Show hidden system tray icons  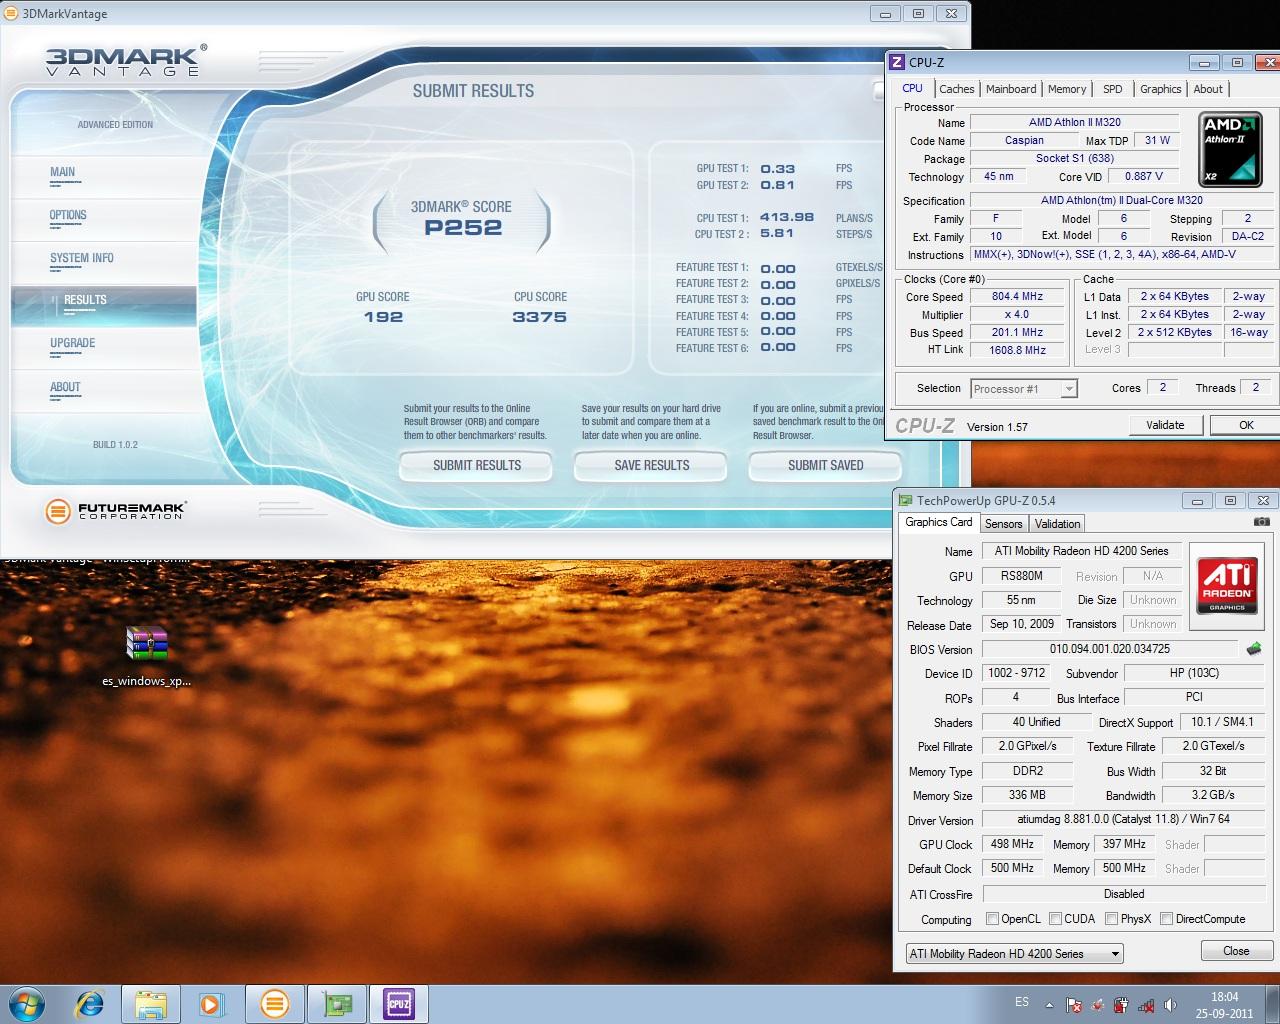(1049, 1005)
